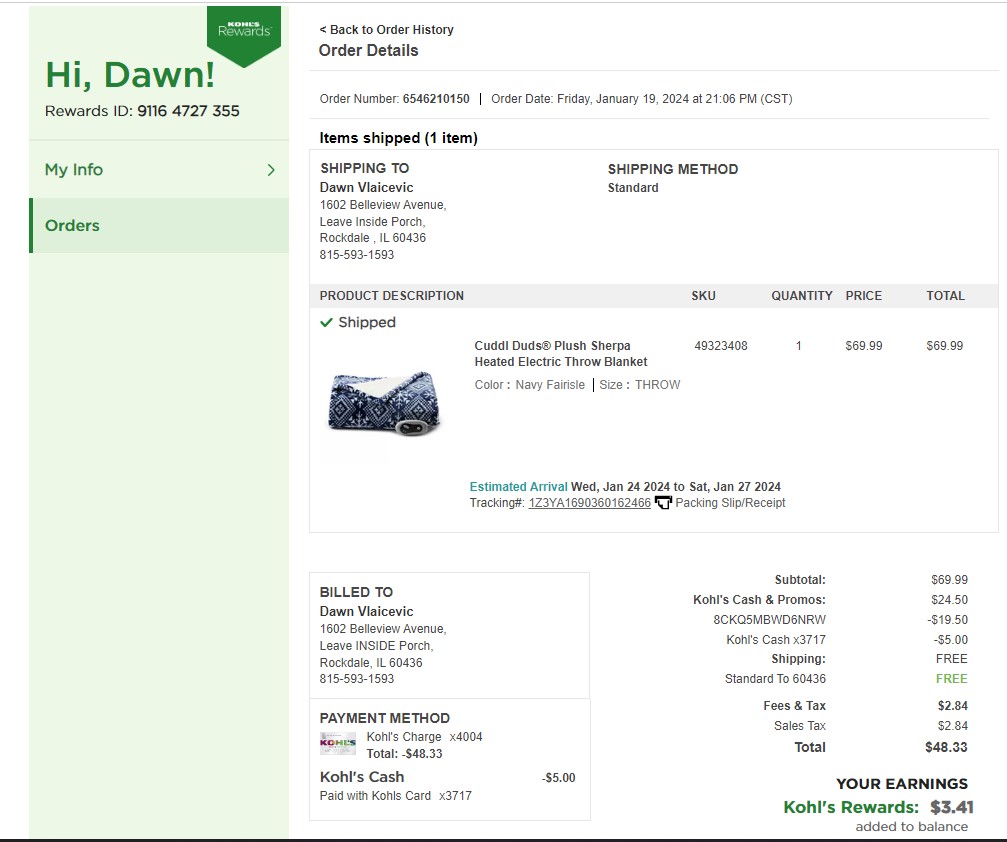Click the Kohl's Rewards badge icon
1007x842 pixels.
pyautogui.click(x=244, y=35)
